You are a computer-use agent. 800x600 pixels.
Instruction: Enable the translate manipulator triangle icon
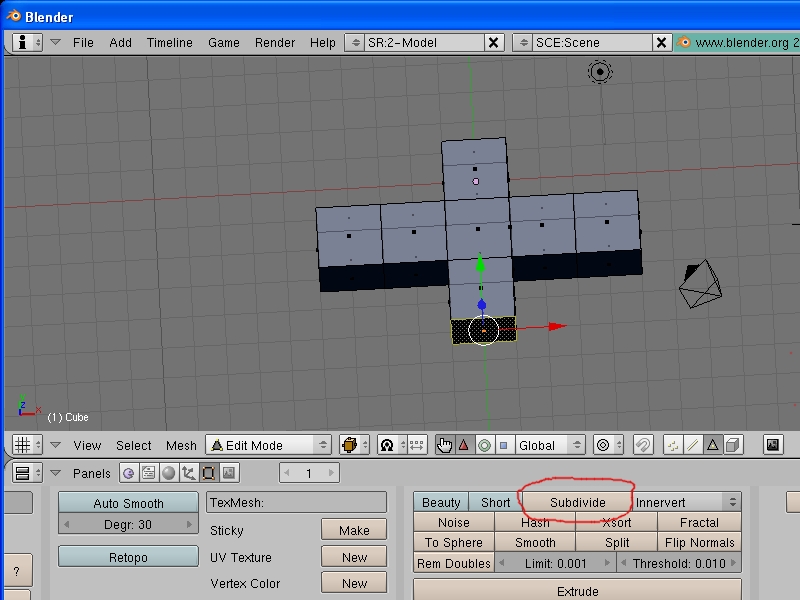pos(464,445)
